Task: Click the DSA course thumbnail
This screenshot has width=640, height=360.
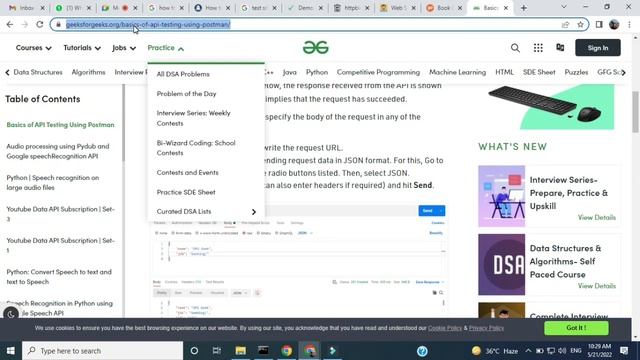Action: point(501,264)
